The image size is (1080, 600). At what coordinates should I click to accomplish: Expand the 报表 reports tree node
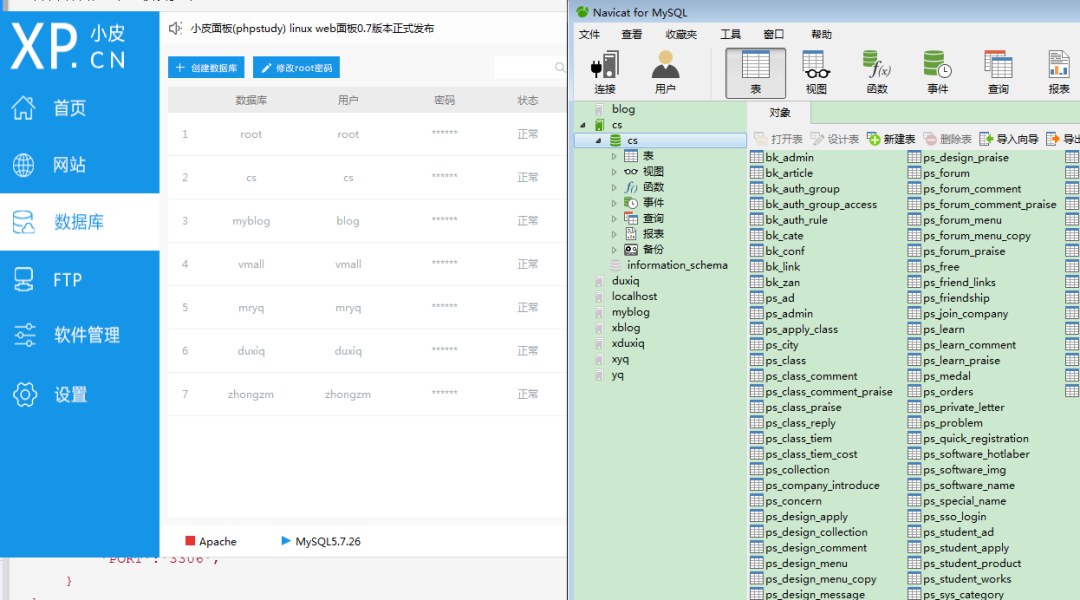614,234
